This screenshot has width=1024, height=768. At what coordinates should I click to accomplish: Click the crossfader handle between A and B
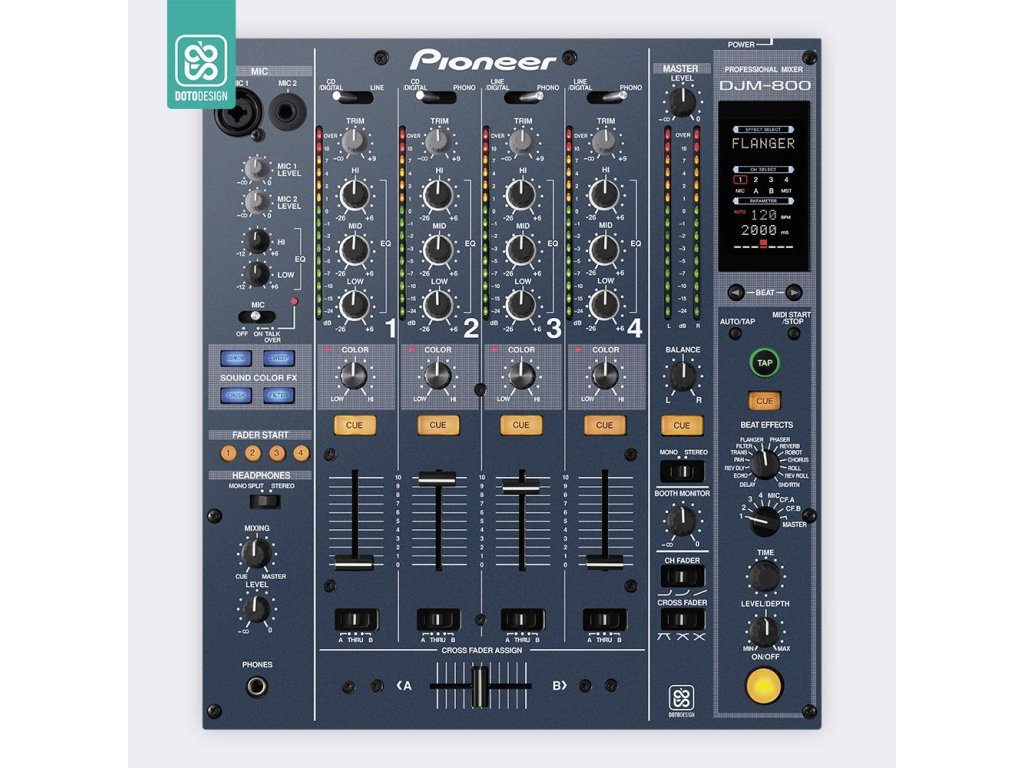pos(480,686)
